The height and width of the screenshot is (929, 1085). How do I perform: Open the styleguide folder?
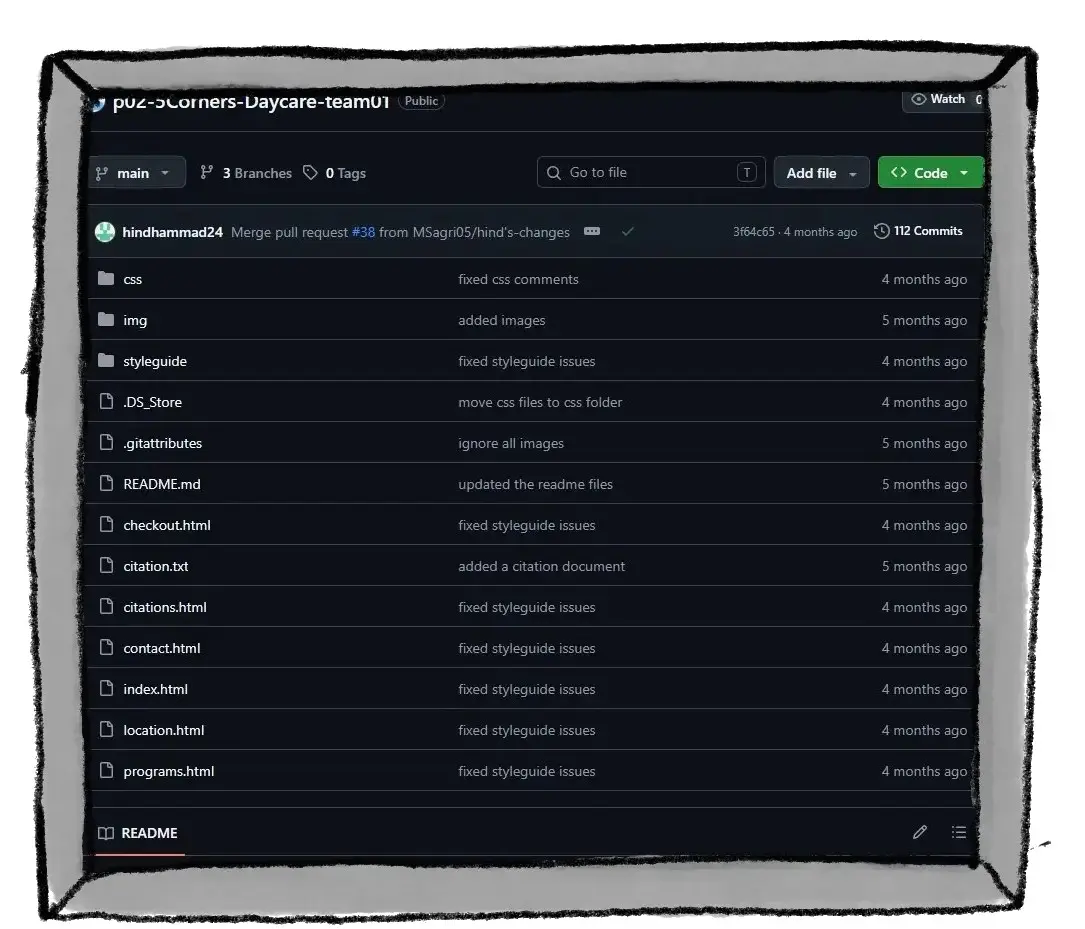tap(155, 361)
